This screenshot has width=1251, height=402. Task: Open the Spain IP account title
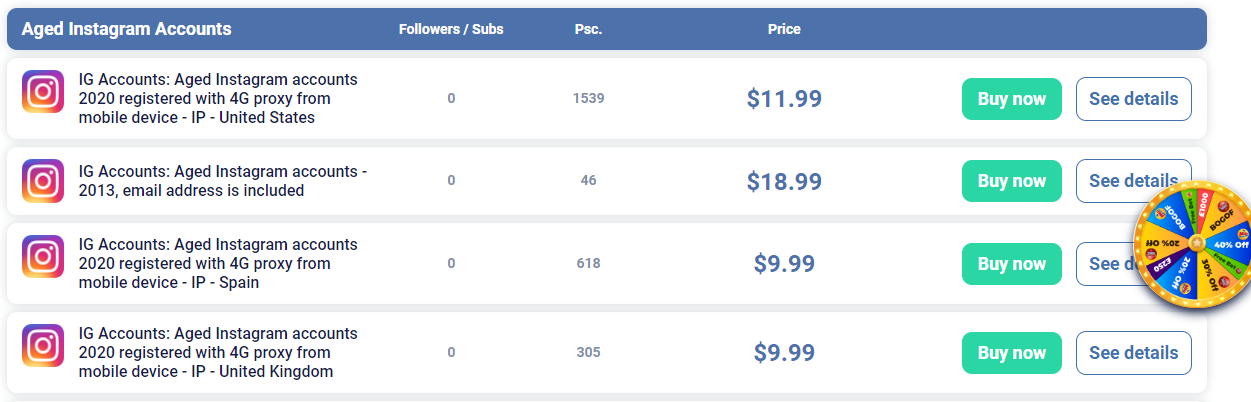(x=218, y=263)
